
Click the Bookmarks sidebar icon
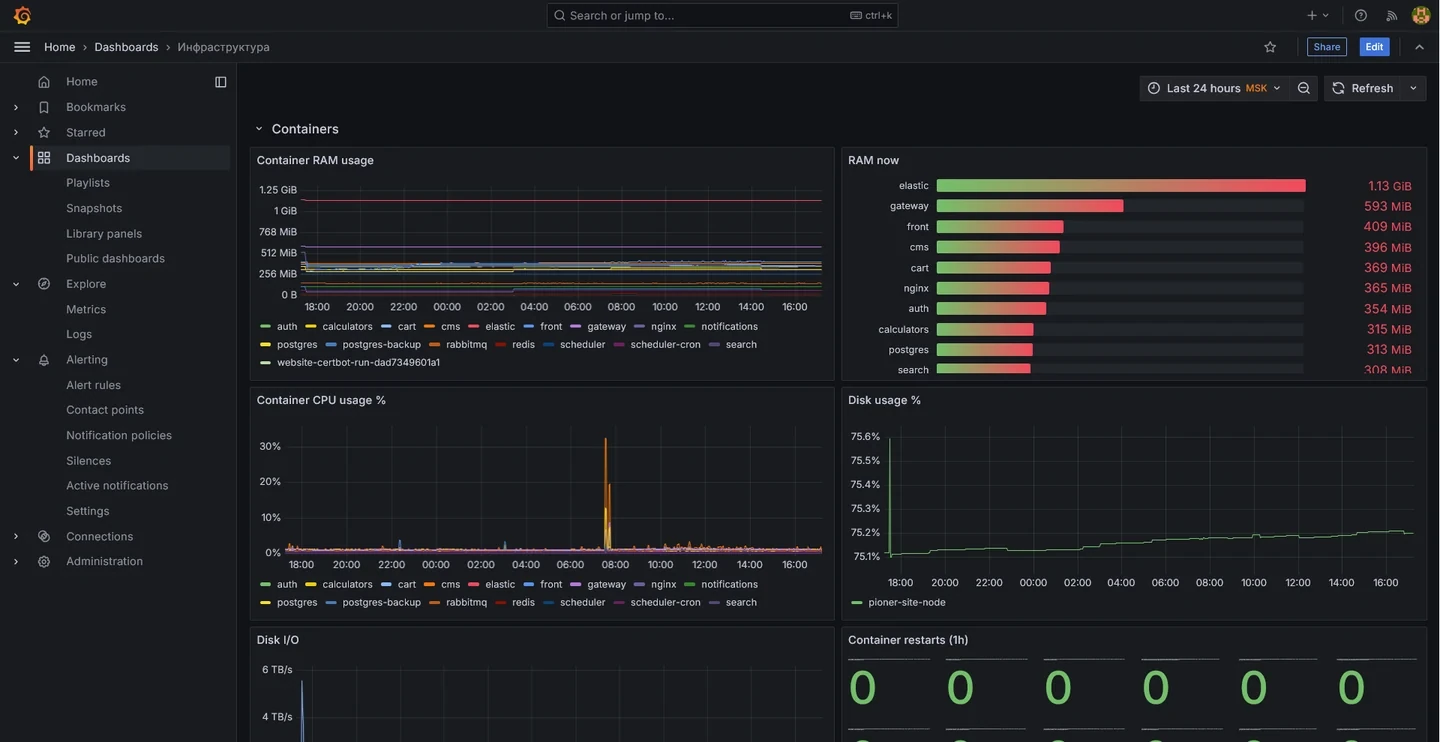click(x=44, y=107)
